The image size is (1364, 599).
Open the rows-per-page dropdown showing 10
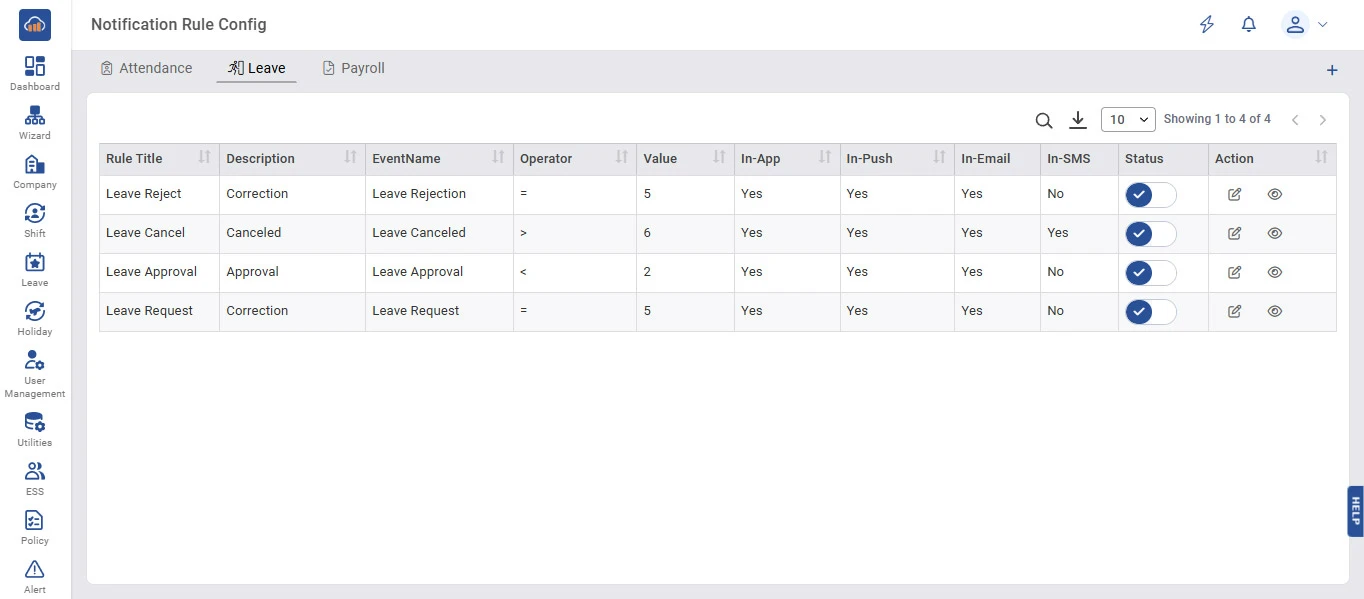(x=1127, y=120)
